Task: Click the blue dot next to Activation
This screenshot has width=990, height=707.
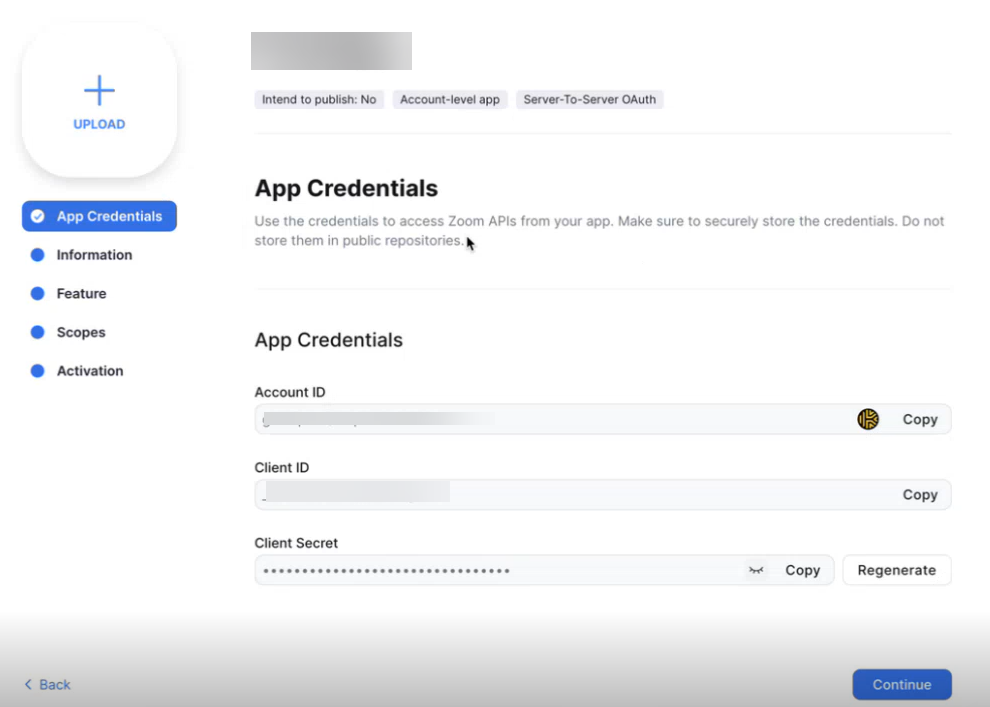Action: 38,371
